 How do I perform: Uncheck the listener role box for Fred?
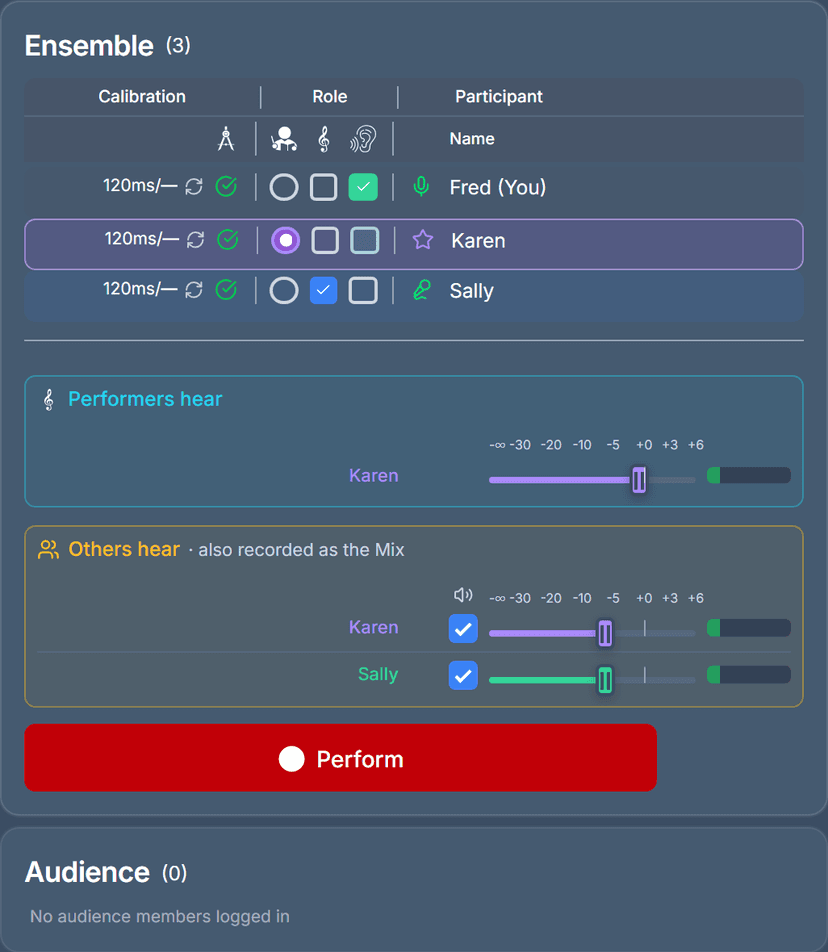click(x=363, y=187)
